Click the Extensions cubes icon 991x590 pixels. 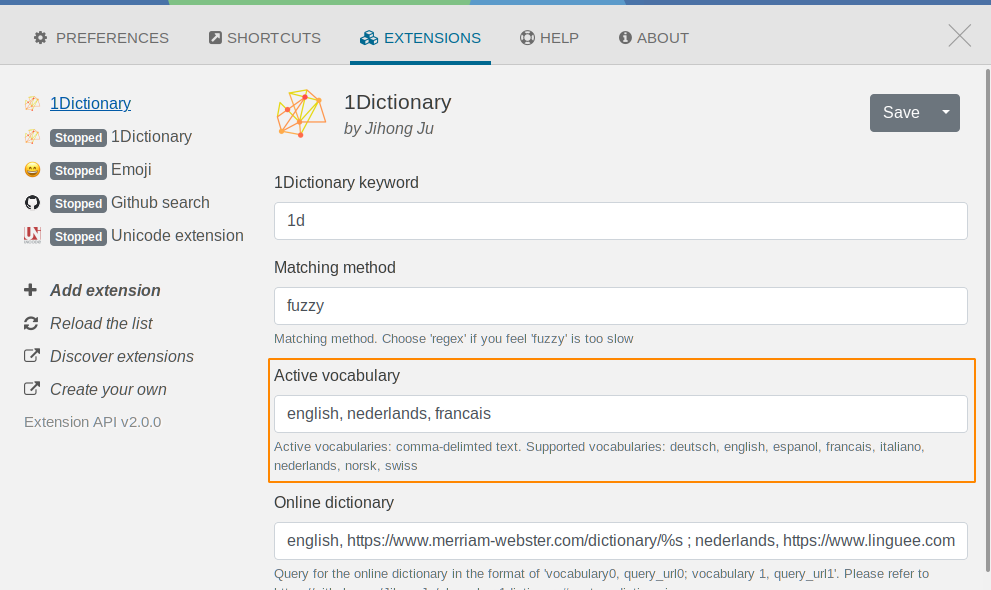369,38
